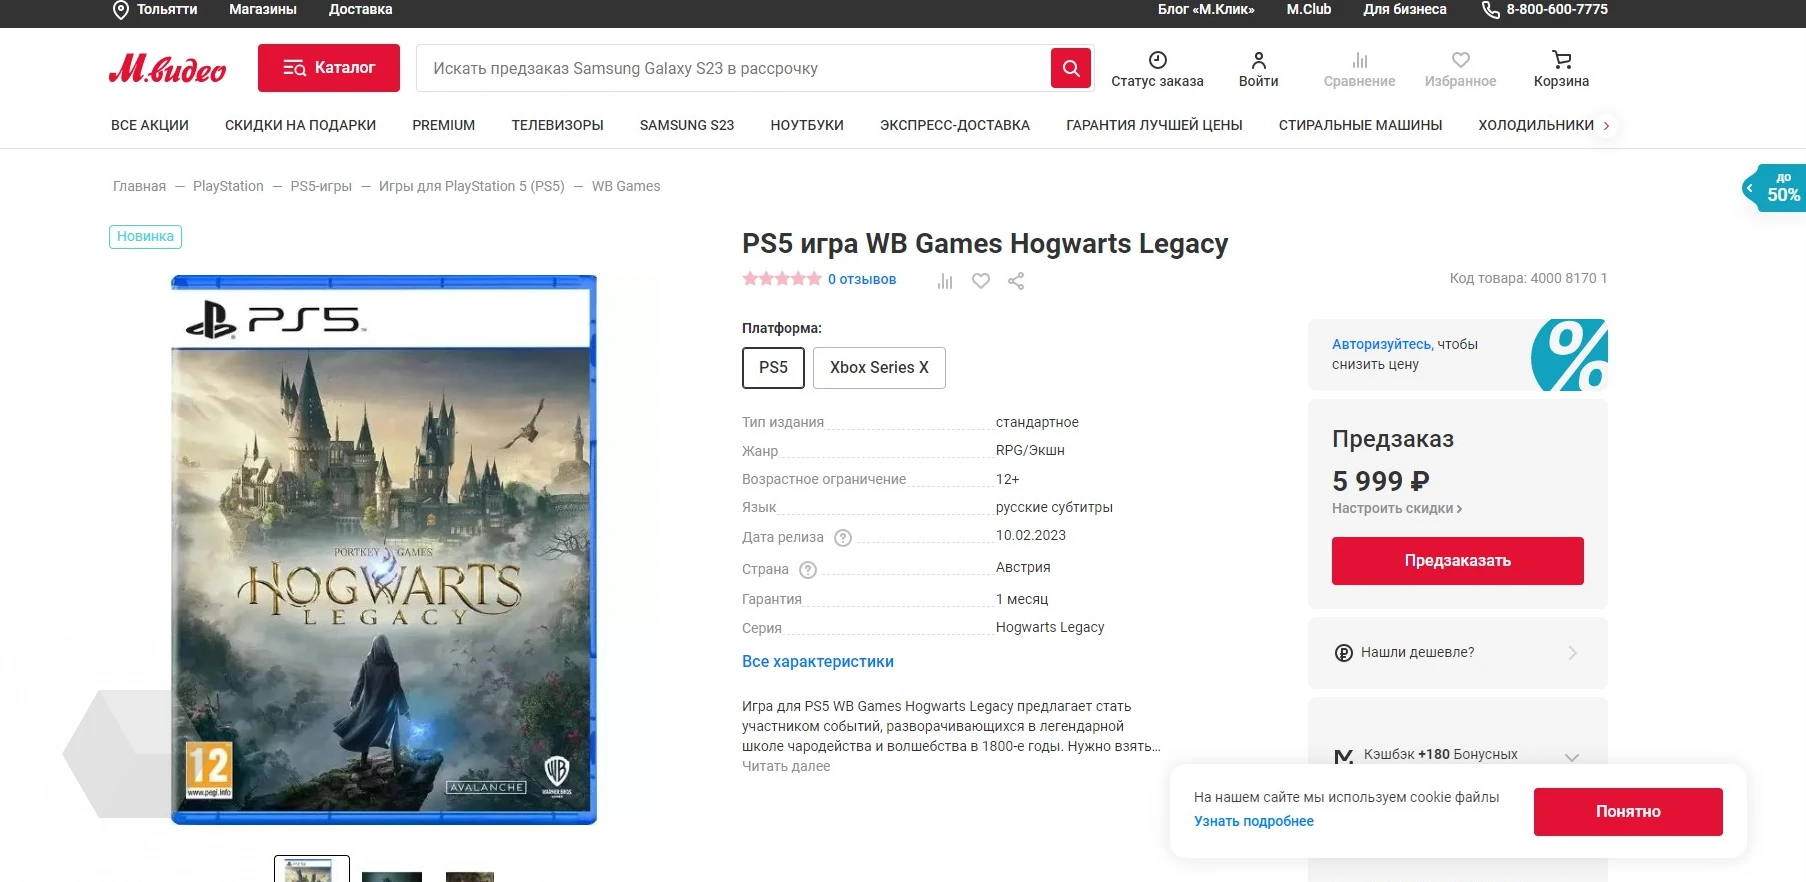This screenshot has width=1806, height=882.
Task: Open Настроить скидки link
Action: click(1397, 508)
